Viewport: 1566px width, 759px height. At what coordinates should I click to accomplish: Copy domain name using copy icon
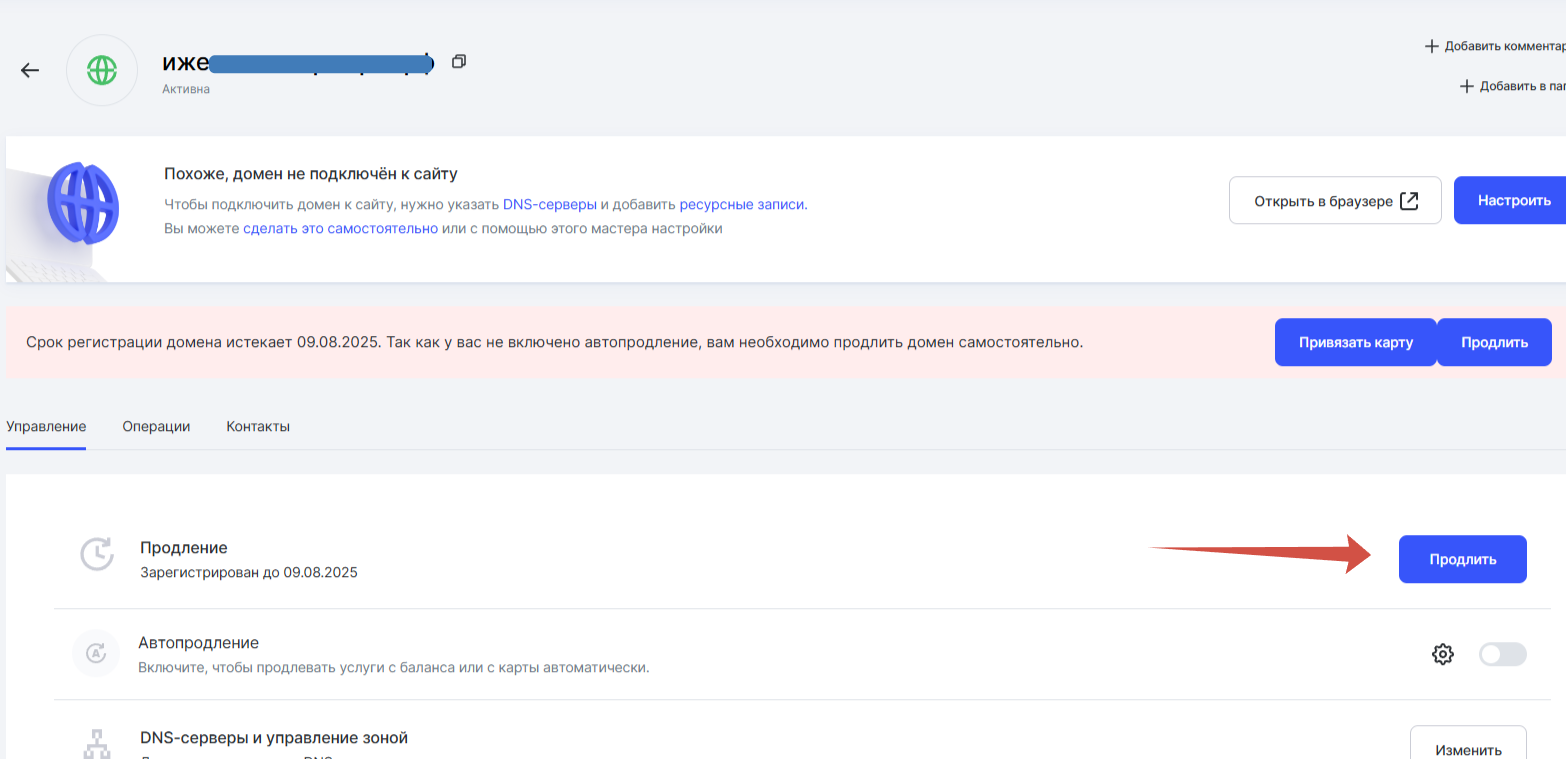click(459, 62)
